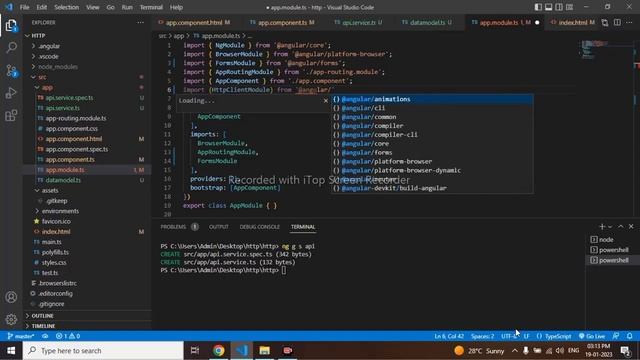Close the terminal panel
Image resolution: width=640 pixels, height=360 pixels.
click(x=631, y=227)
